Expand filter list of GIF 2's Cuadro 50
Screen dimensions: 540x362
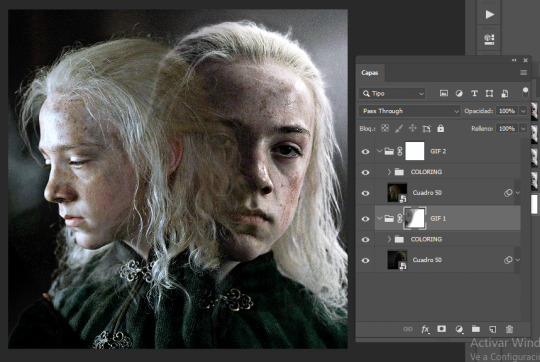click(517, 193)
